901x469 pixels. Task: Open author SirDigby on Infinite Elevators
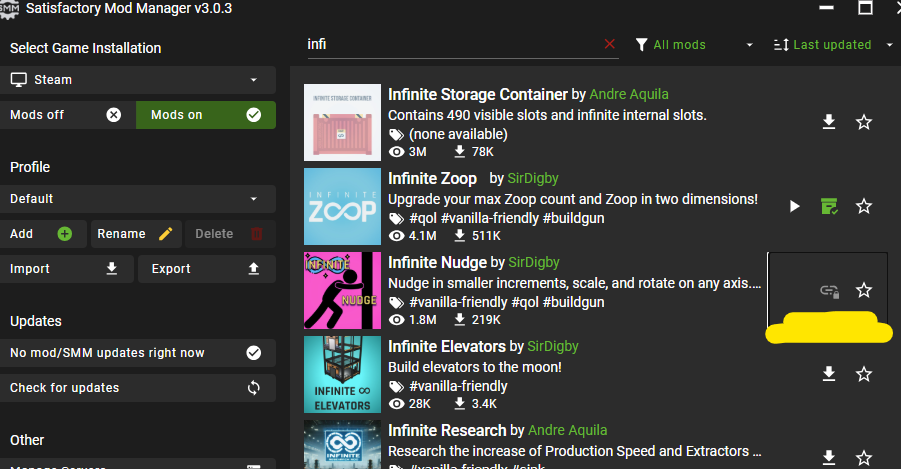pyautogui.click(x=553, y=346)
